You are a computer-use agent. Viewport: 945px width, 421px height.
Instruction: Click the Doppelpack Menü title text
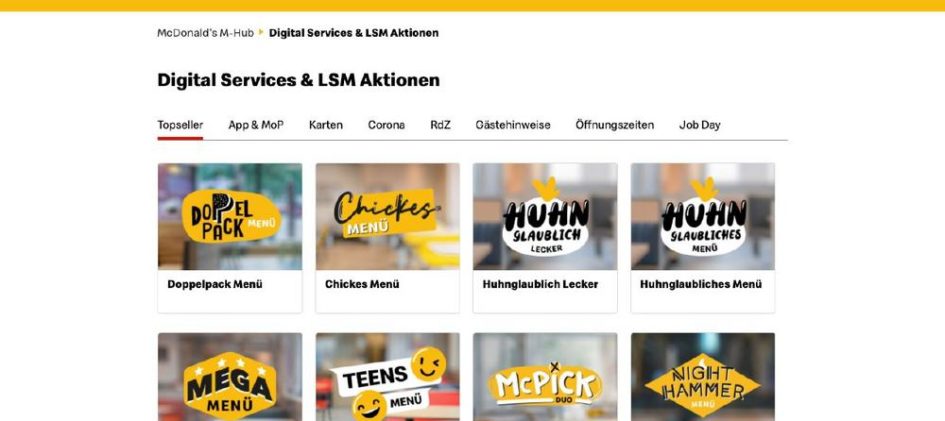215,284
